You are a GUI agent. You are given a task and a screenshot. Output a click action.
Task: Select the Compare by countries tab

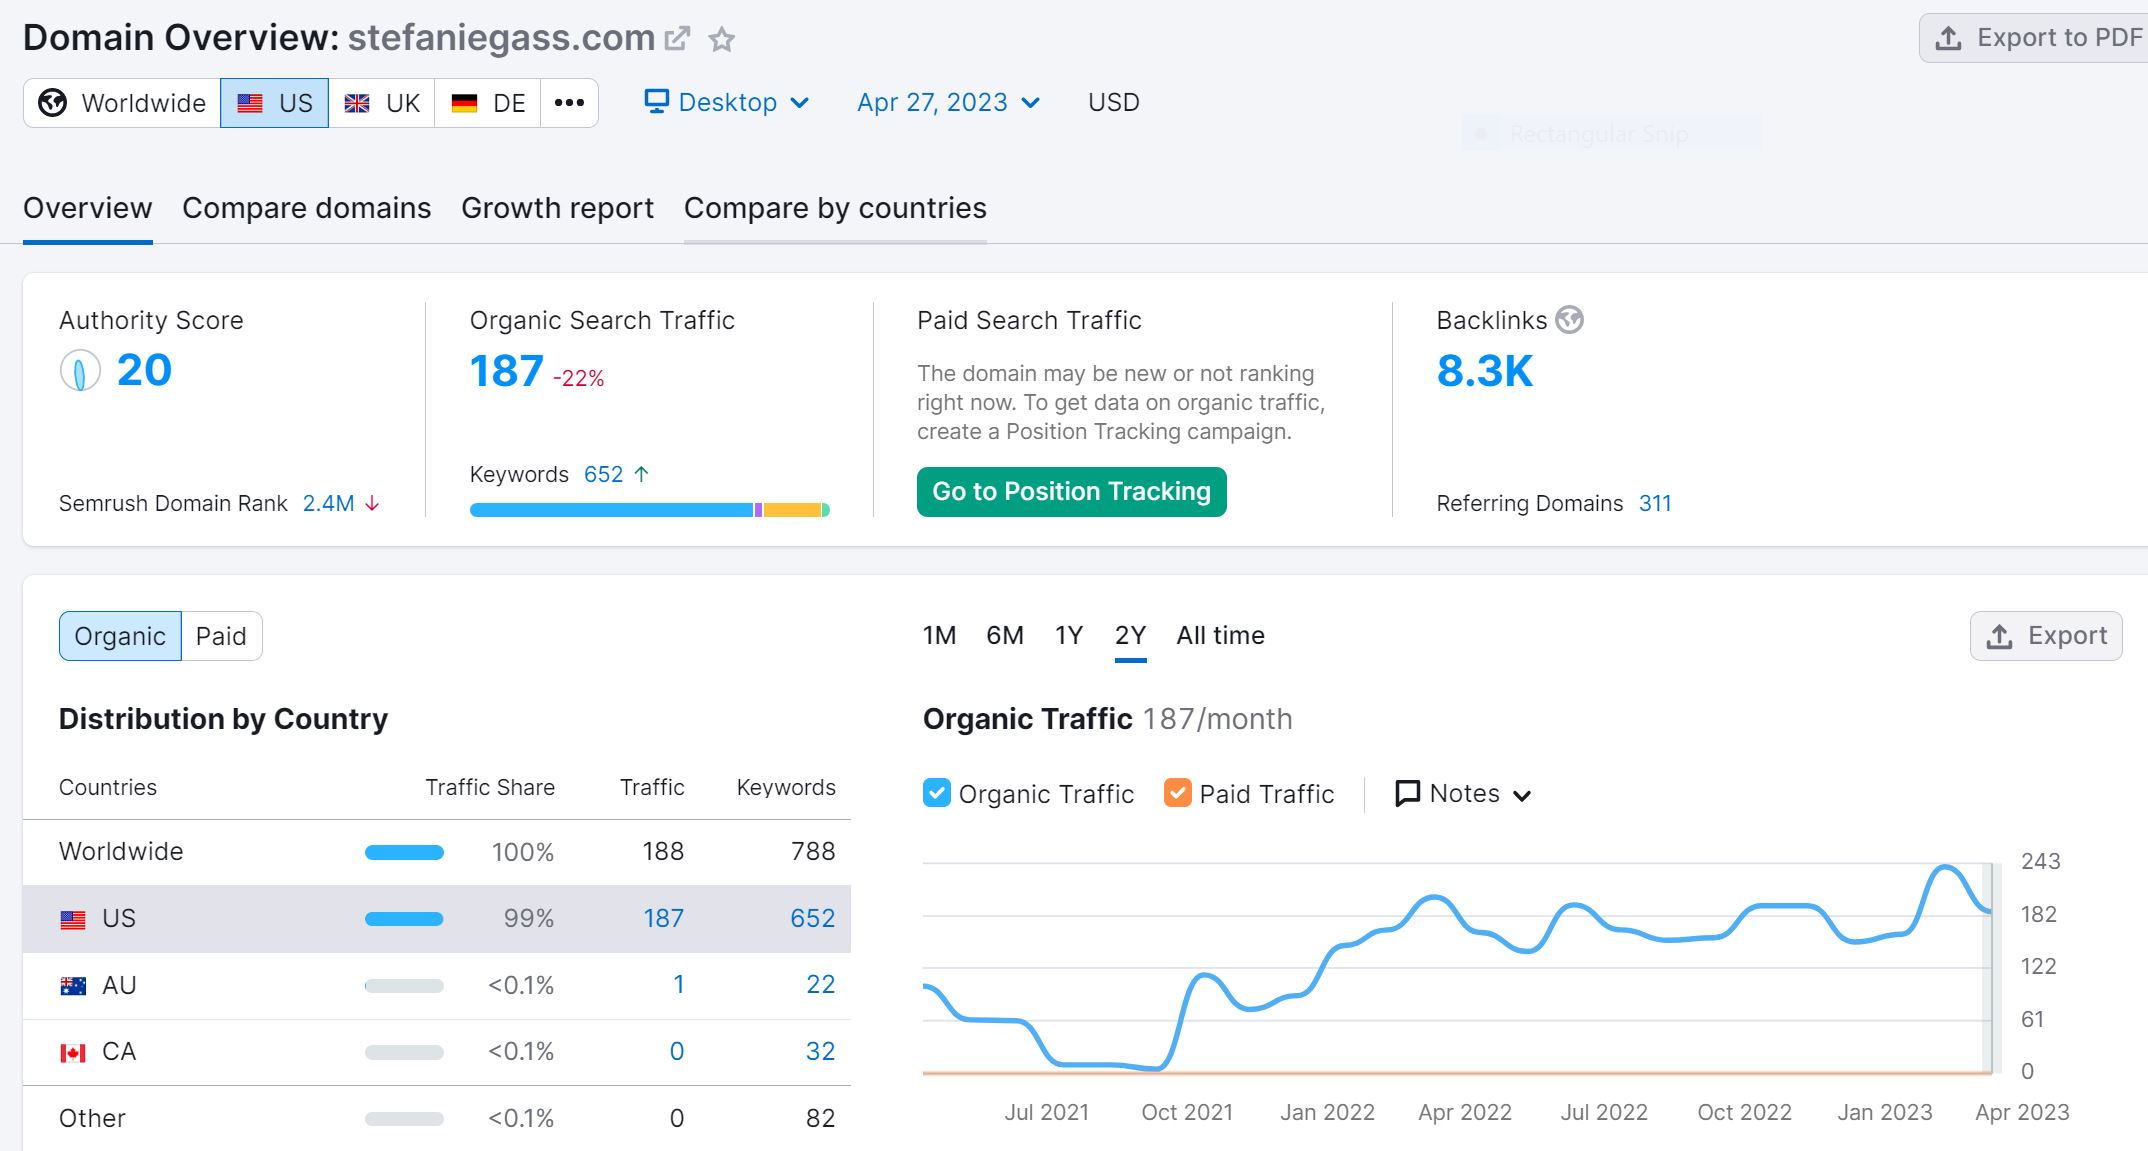pos(837,207)
